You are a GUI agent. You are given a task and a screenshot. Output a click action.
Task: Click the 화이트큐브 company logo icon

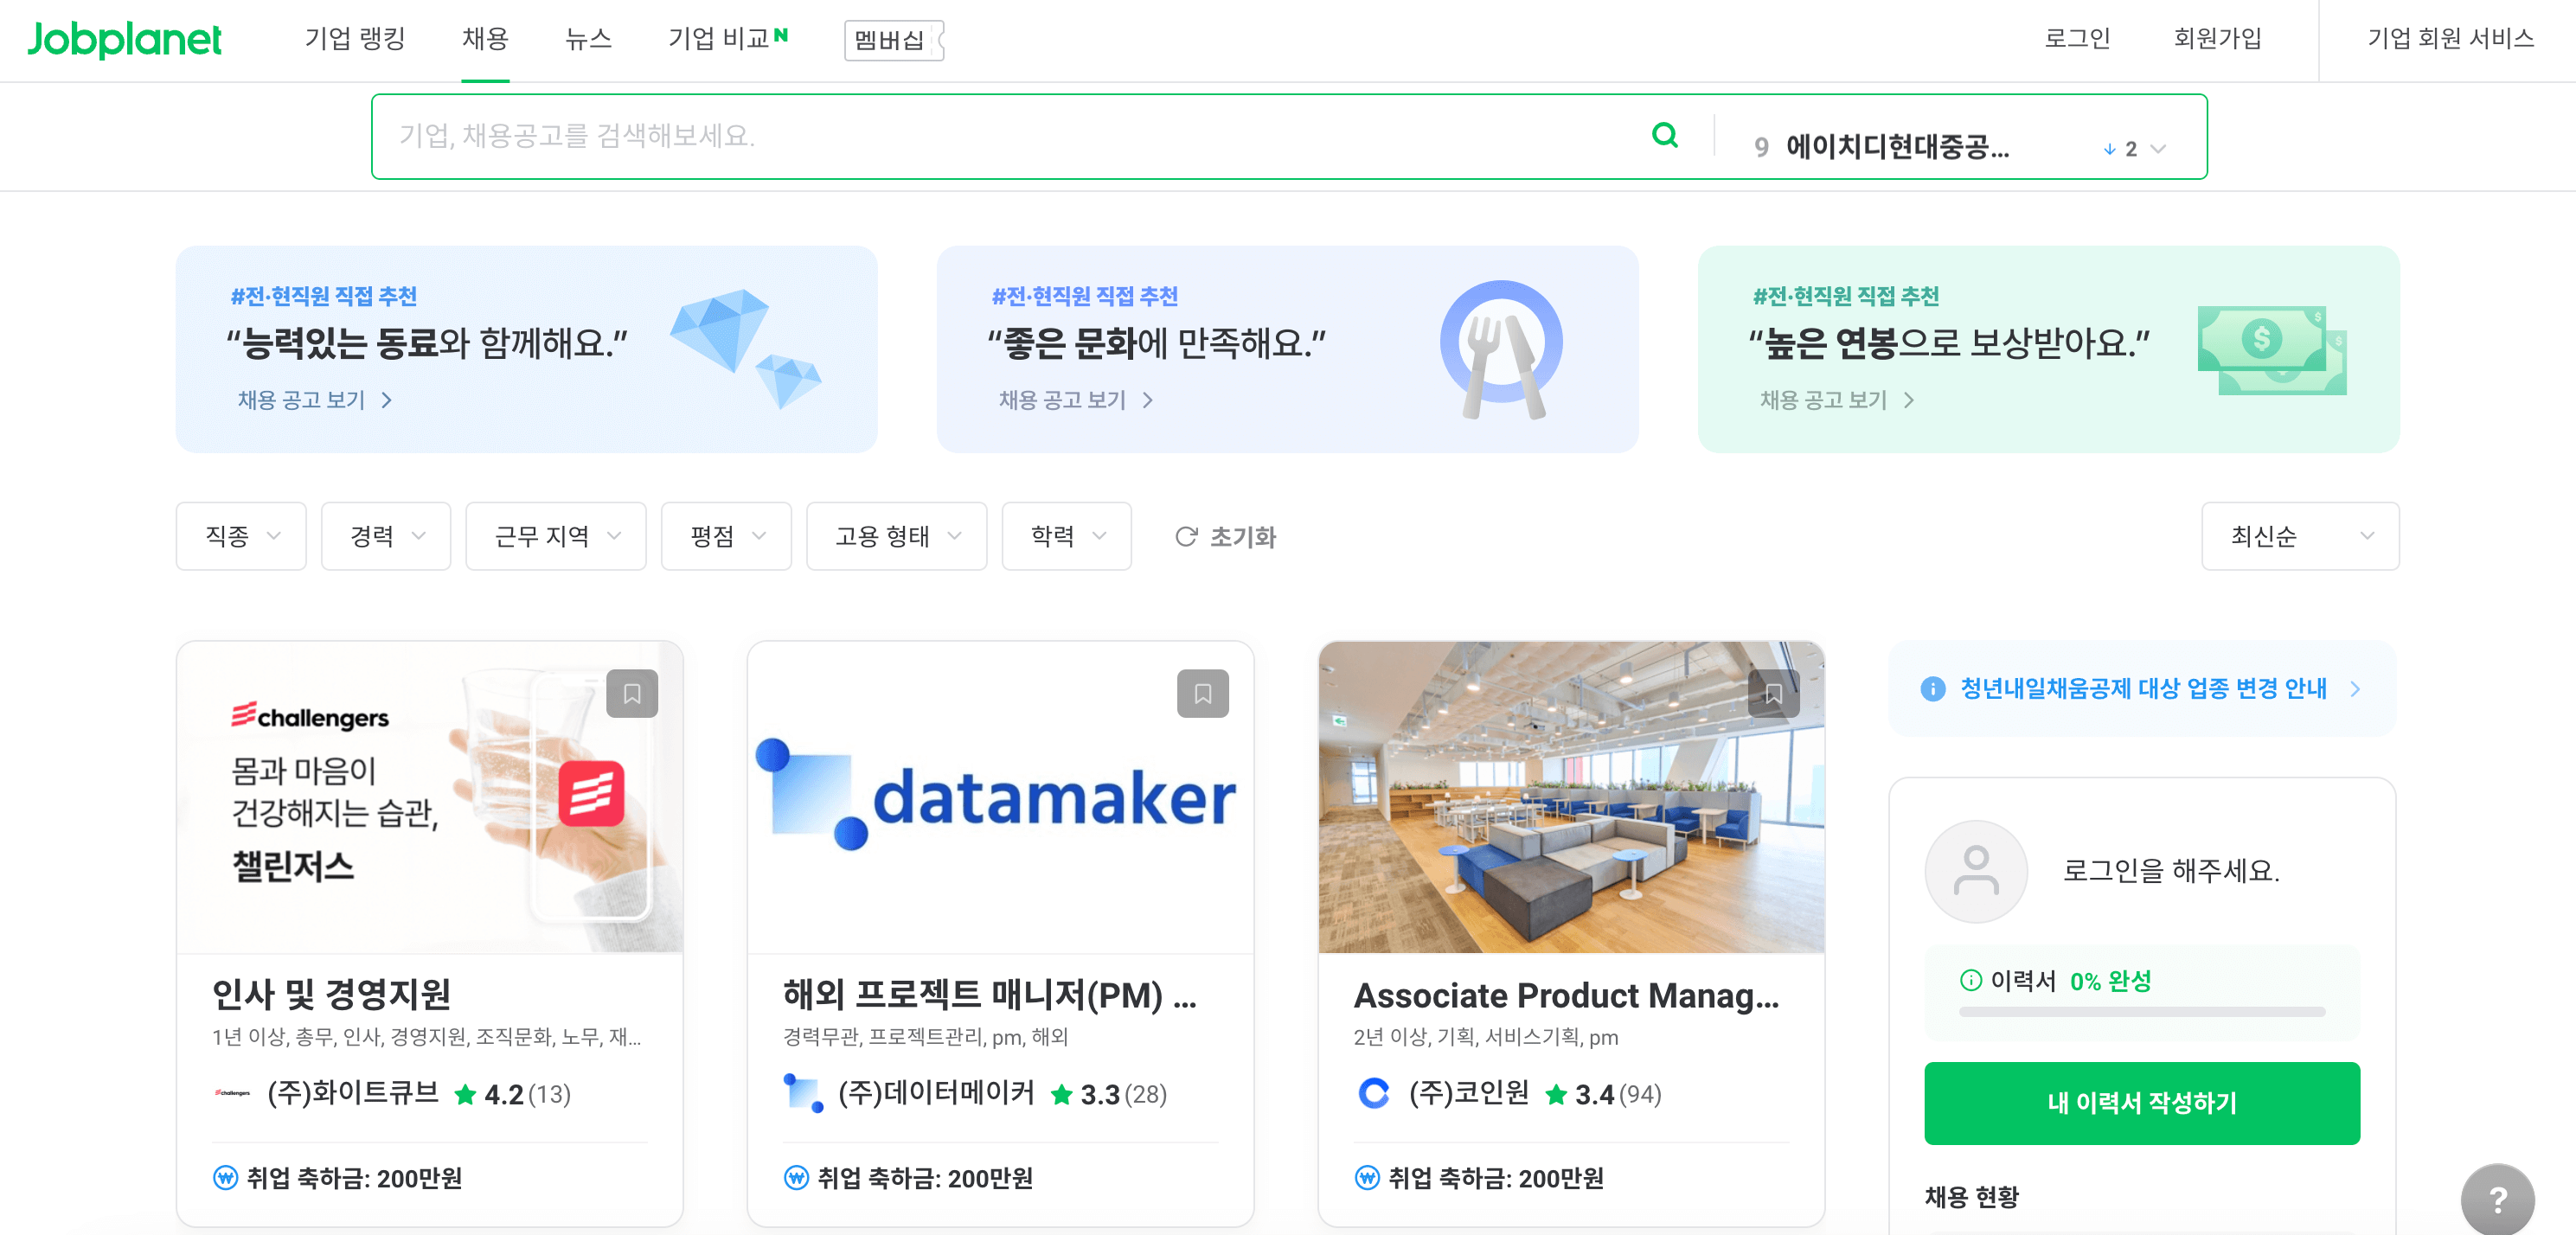(232, 1094)
